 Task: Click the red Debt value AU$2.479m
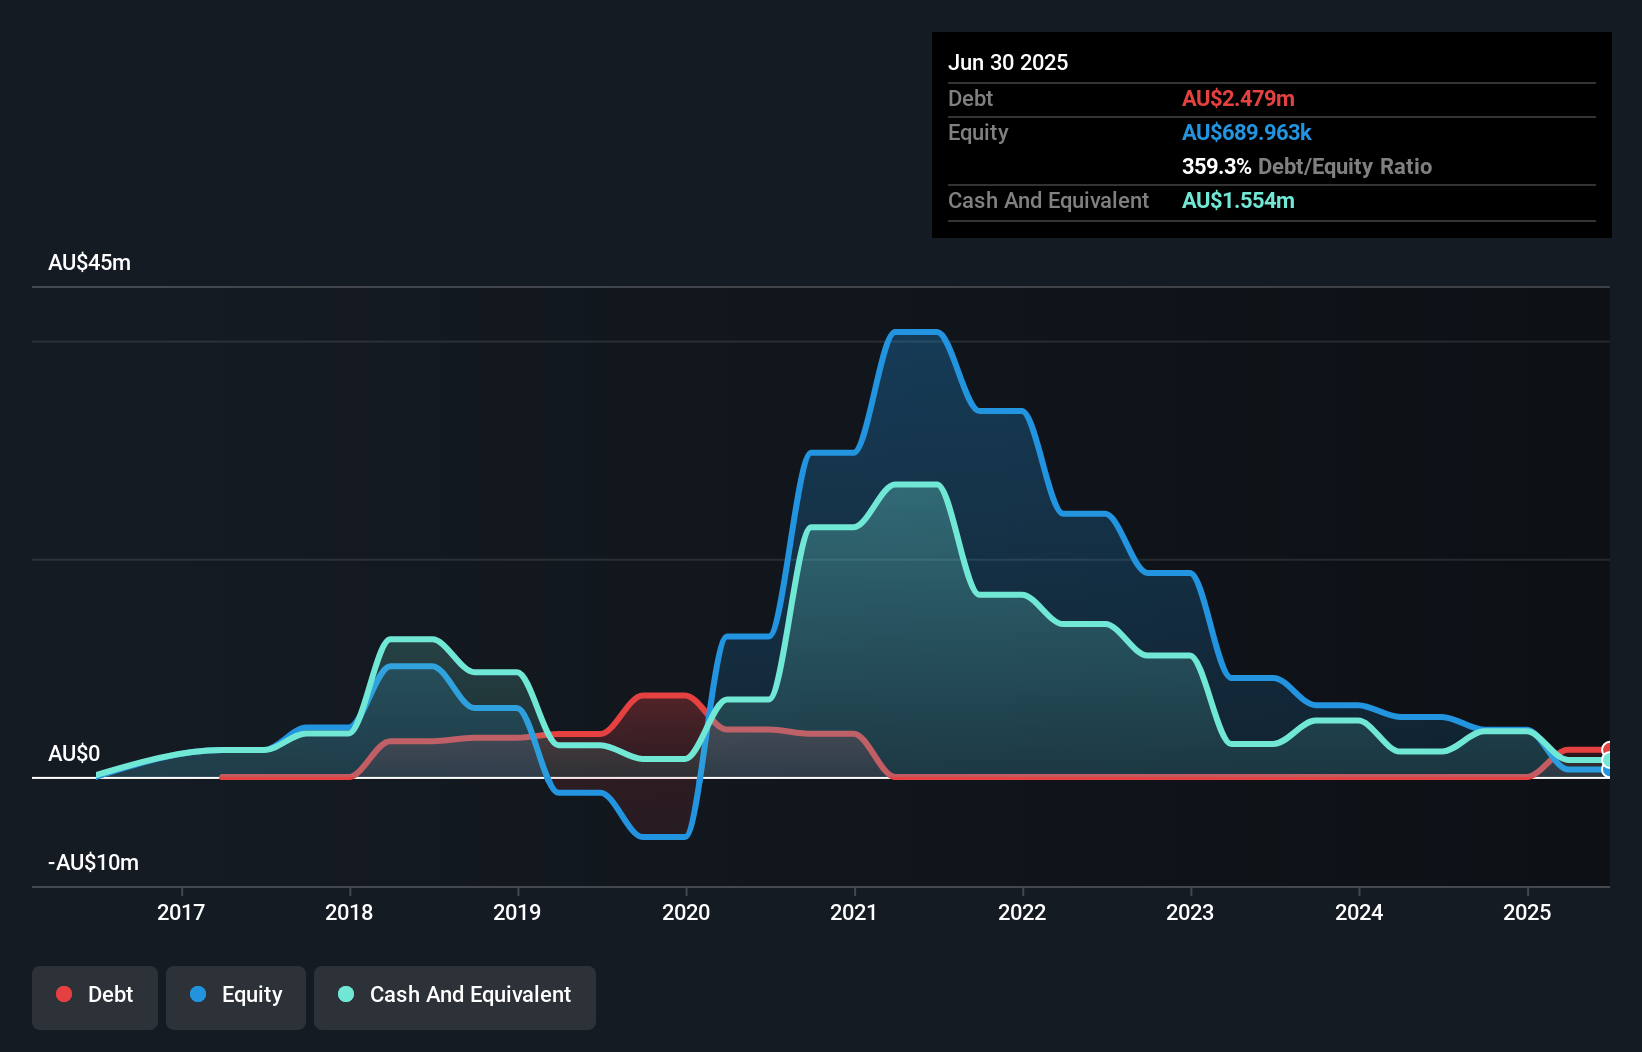[x=1238, y=98]
